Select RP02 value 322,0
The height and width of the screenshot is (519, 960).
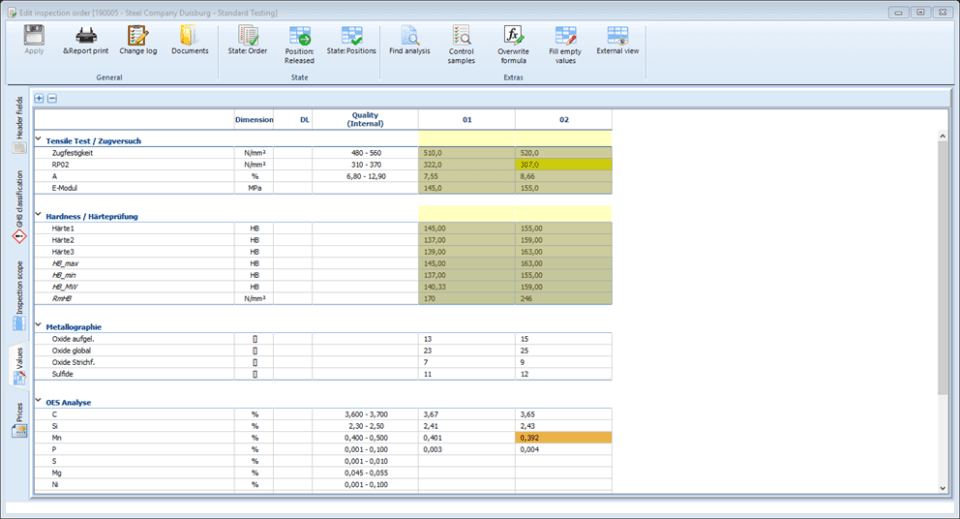467,165
